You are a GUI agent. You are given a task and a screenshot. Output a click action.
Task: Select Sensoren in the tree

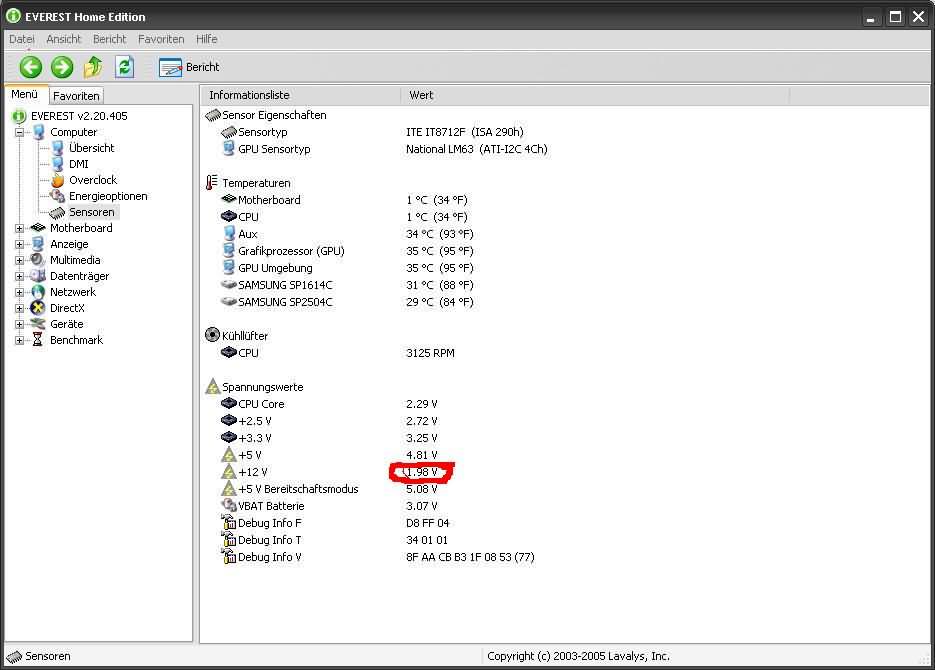tap(91, 212)
